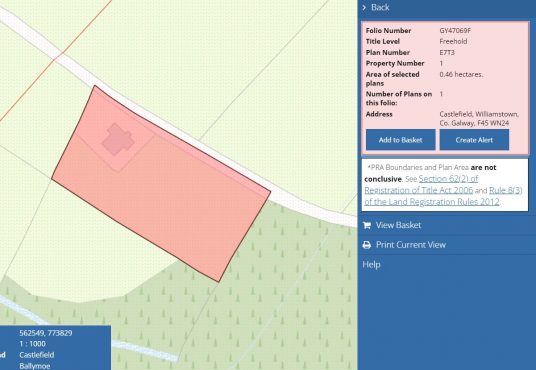
Task: Select Print Current View option
Action: (x=411, y=245)
